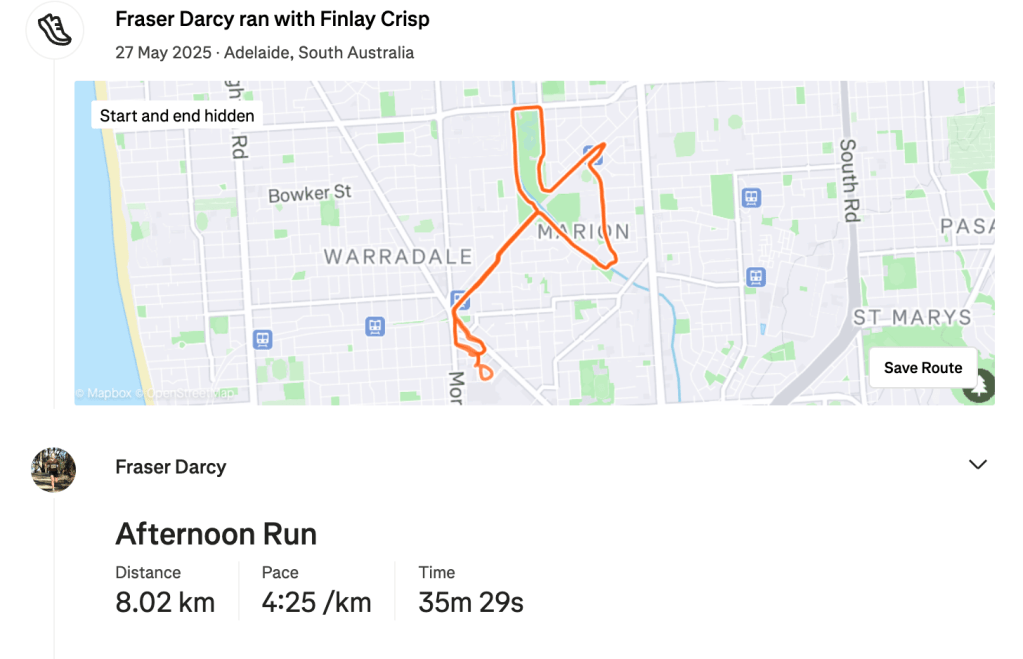Expand Fraser Darcy's activity details chevron
The image size is (1023, 659).
(977, 464)
